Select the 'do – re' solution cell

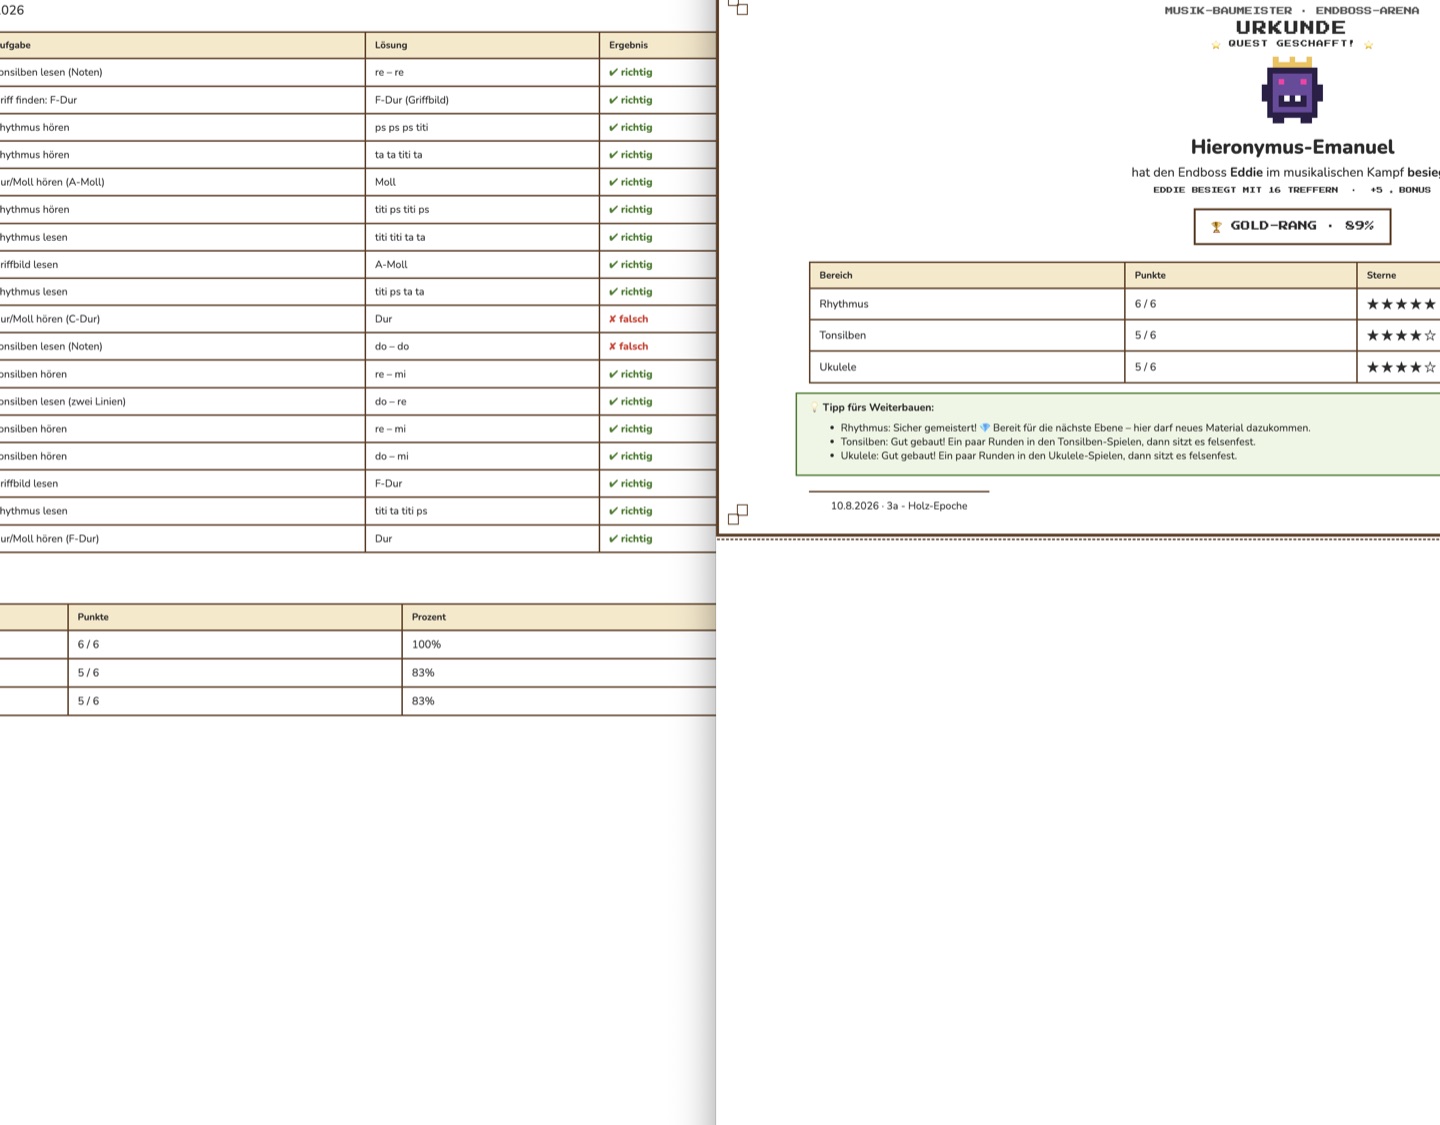tap(482, 401)
